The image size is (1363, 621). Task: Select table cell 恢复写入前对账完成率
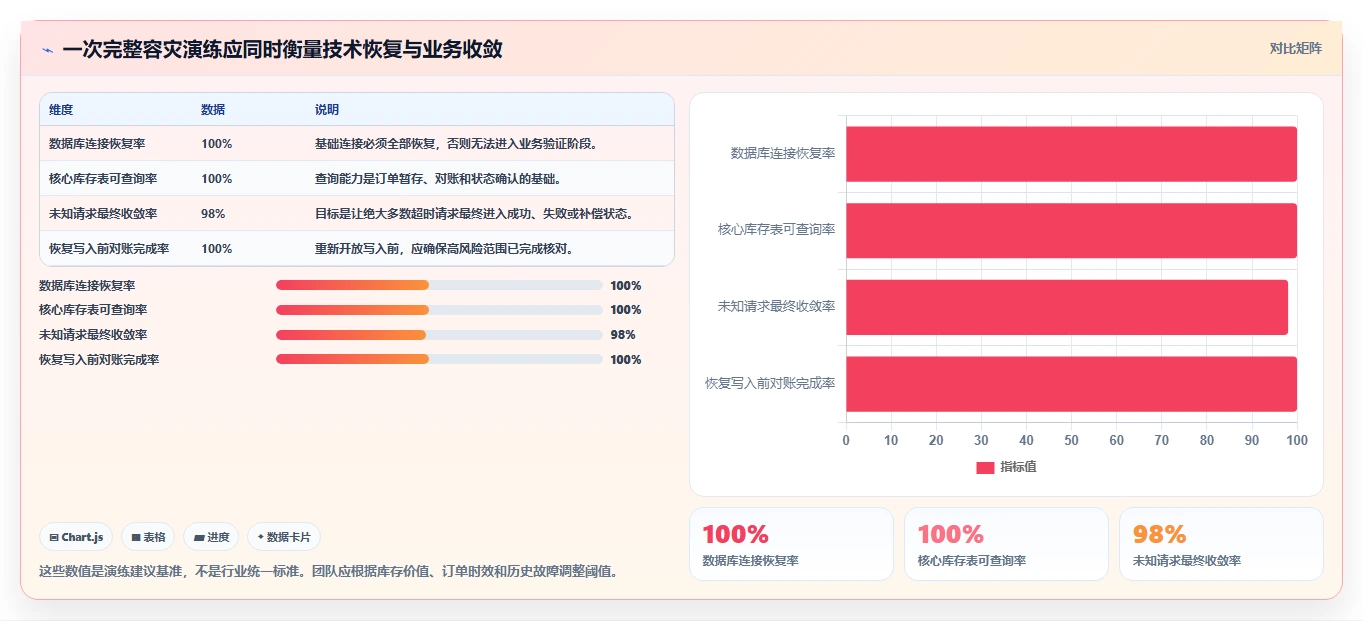(x=109, y=248)
